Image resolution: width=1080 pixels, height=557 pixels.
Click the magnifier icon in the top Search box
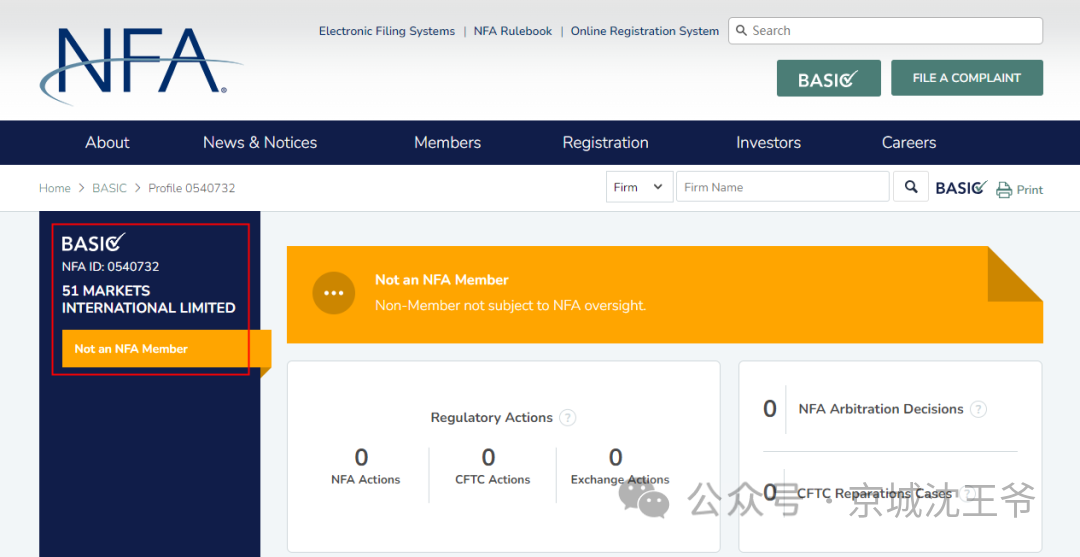(x=741, y=30)
